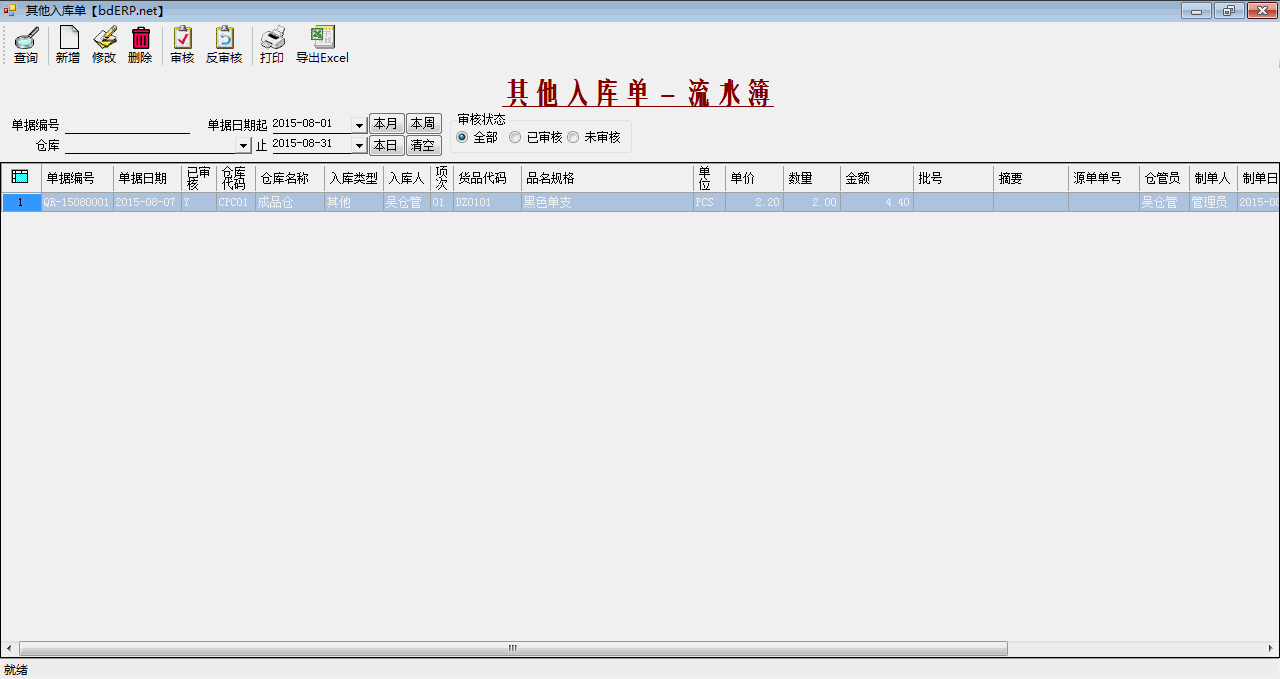The height and width of the screenshot is (679, 1280).
Task: Click the 摘要 column header
Action: pos(1031,178)
